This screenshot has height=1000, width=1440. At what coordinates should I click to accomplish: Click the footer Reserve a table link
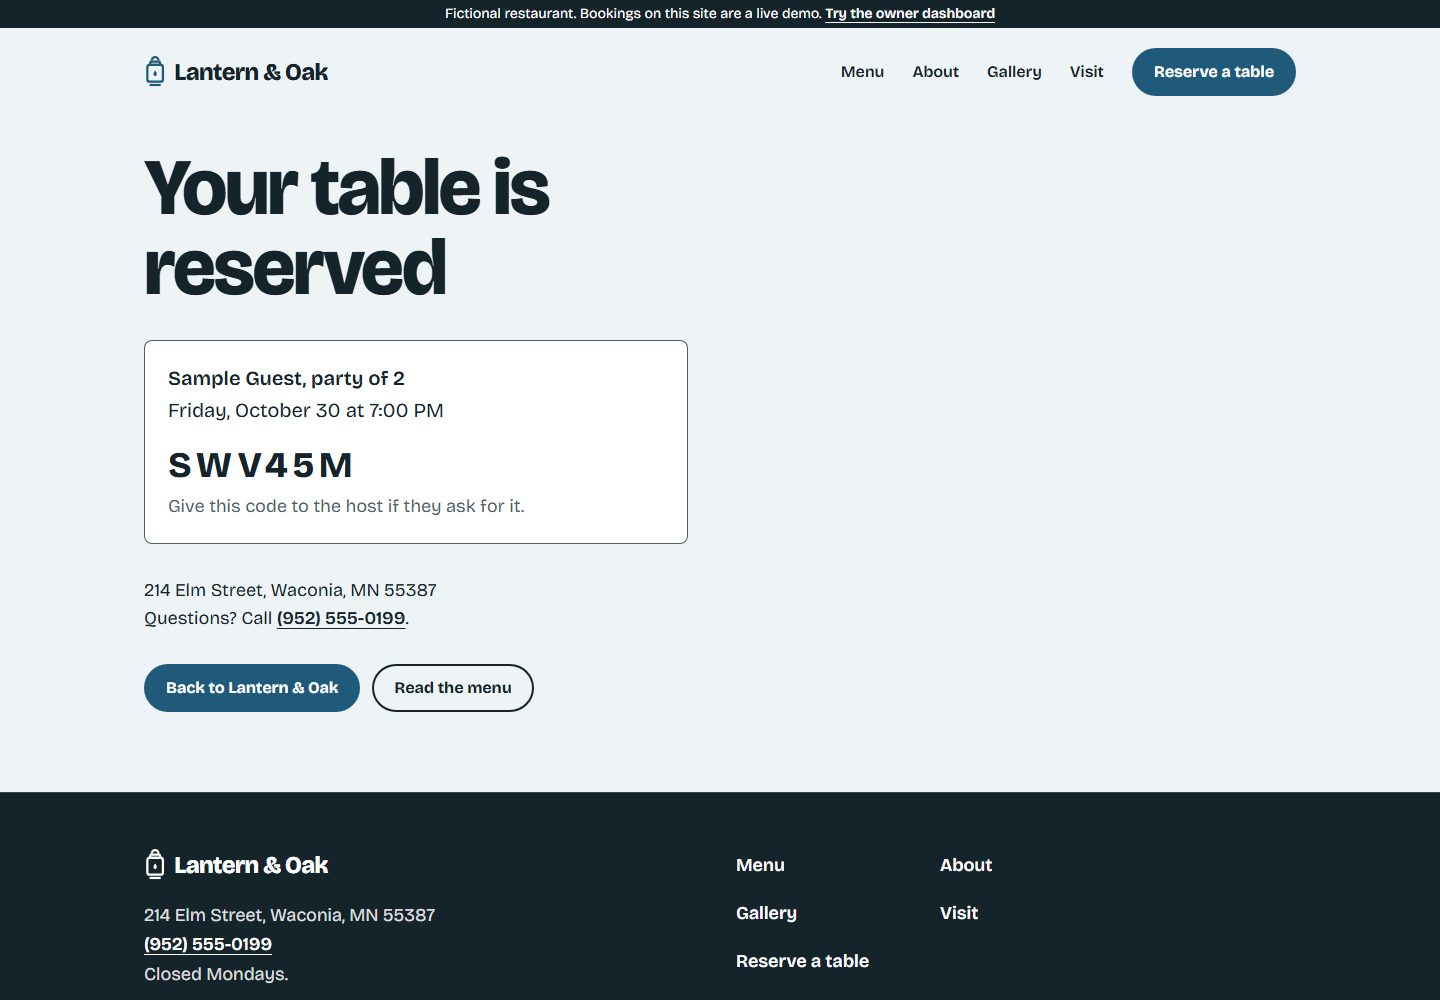(802, 961)
